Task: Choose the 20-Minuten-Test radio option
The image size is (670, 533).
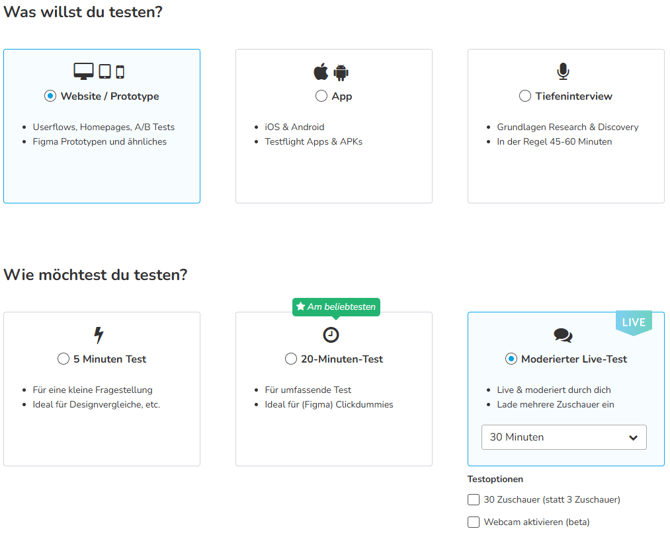Action: (x=291, y=359)
